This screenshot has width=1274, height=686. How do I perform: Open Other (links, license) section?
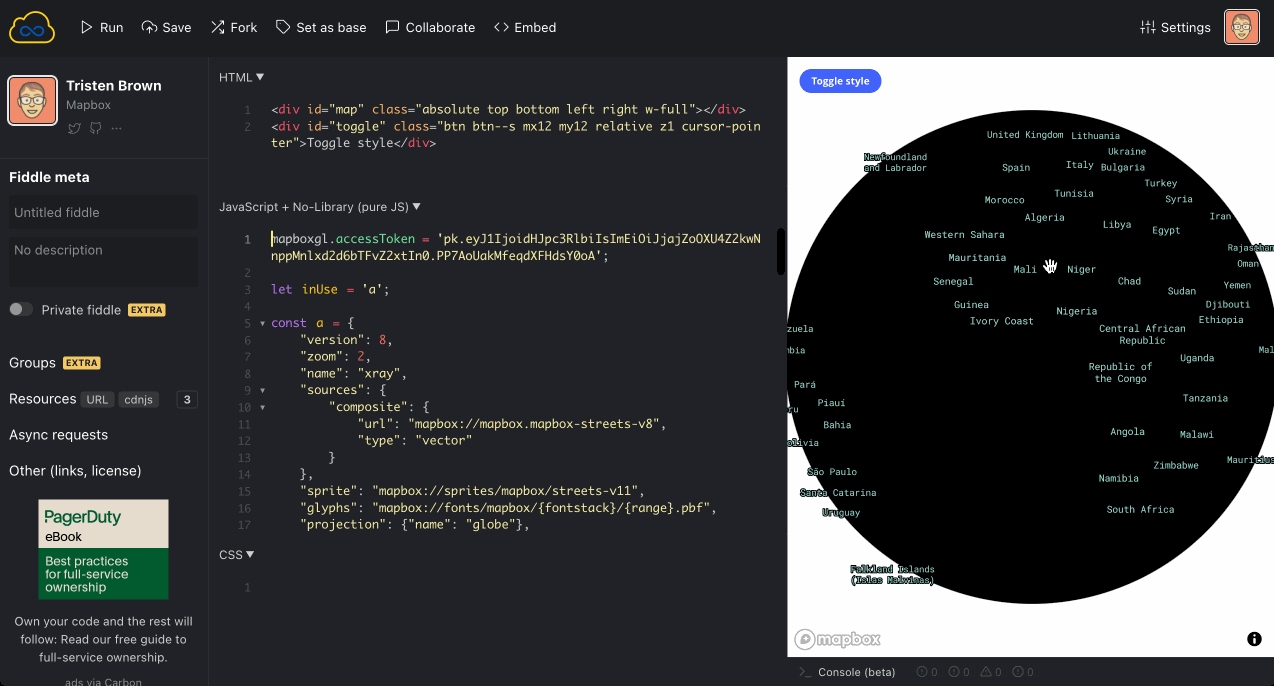point(75,471)
